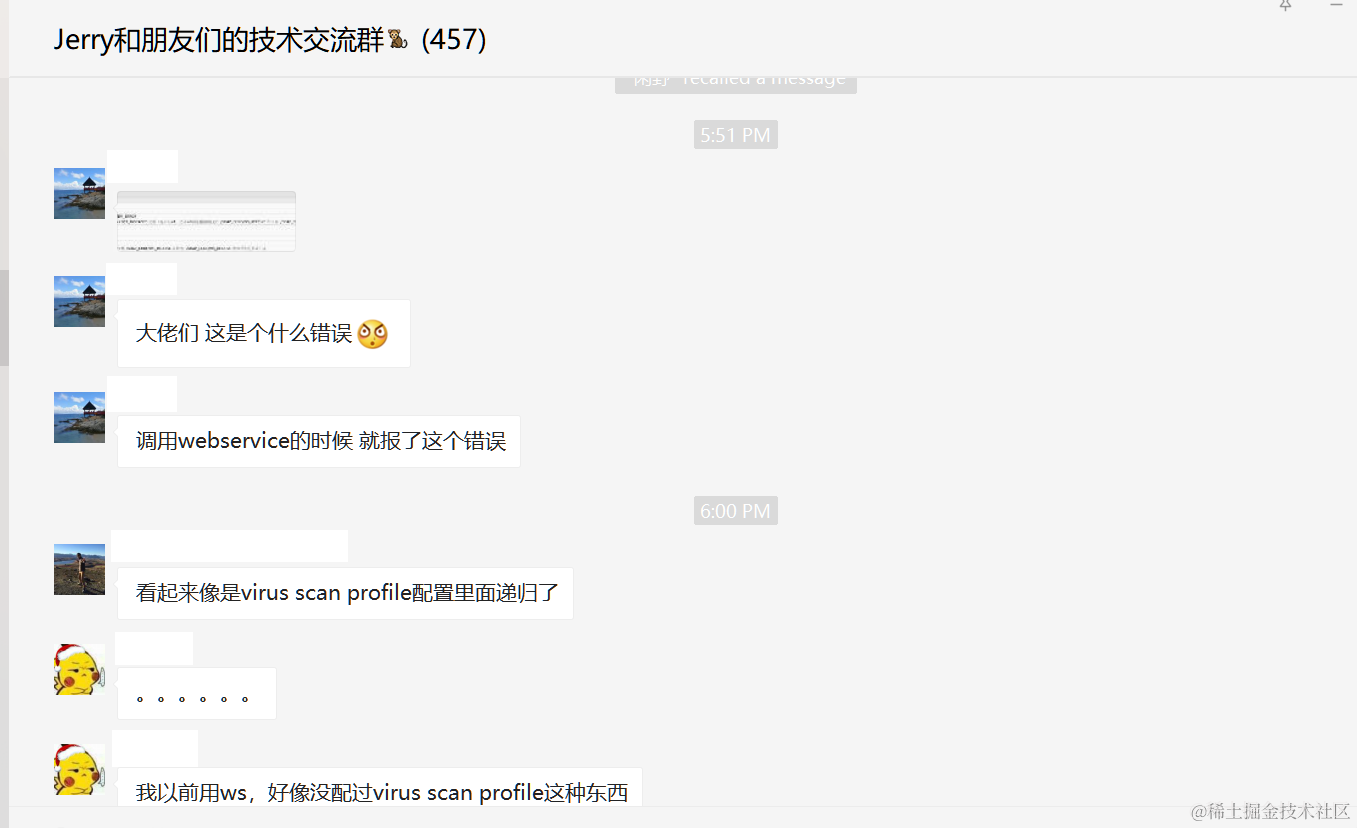Click the minimize window icon at top right

click(1336, 5)
